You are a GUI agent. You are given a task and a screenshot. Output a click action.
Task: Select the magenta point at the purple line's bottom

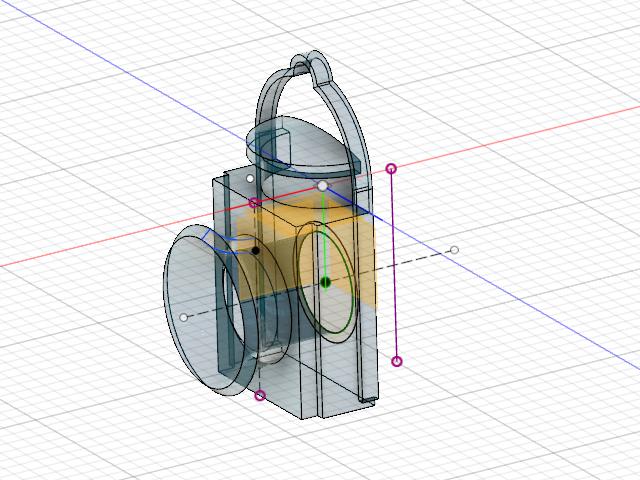coord(397,361)
